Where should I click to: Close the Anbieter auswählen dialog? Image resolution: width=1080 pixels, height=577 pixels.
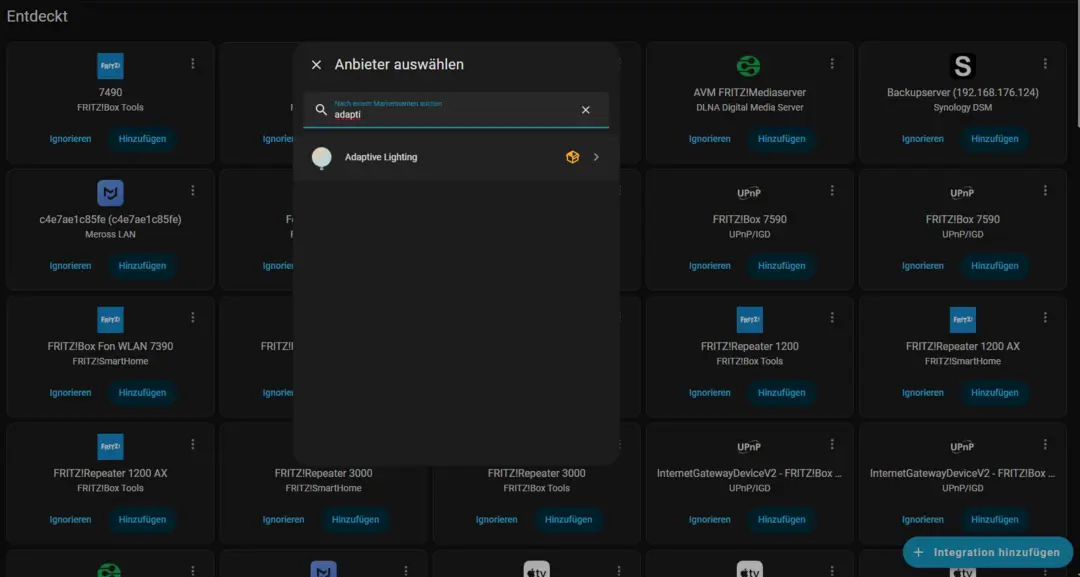click(316, 63)
